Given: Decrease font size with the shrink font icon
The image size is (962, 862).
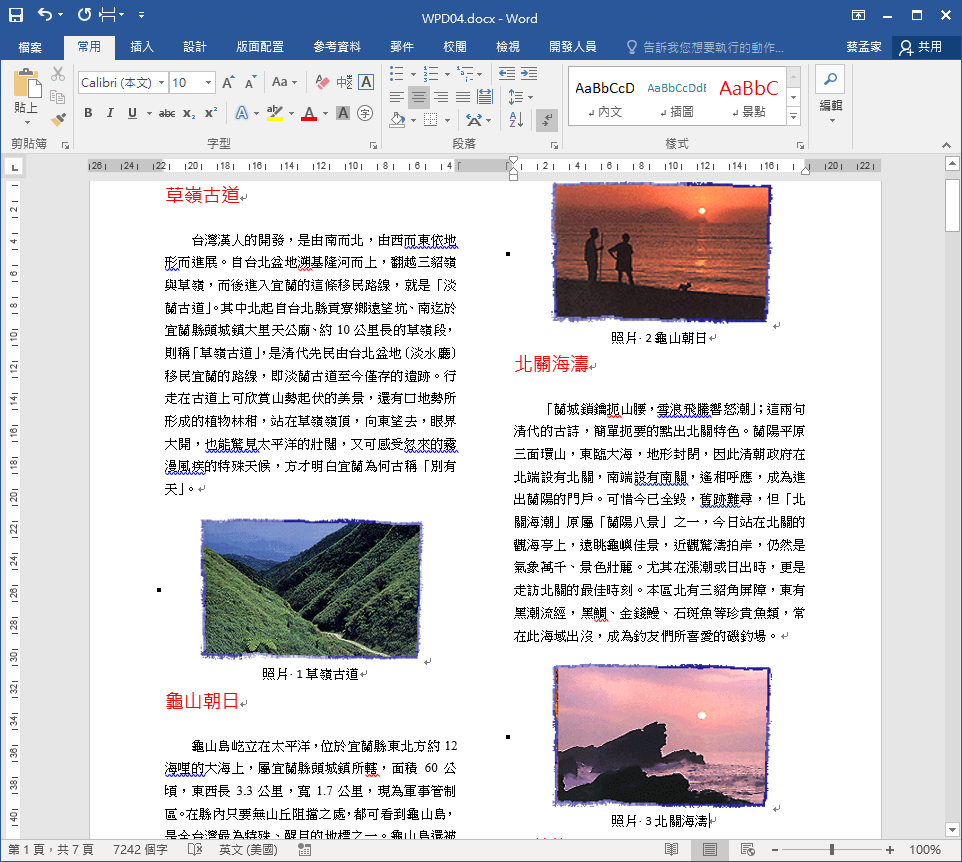Looking at the screenshot, I should click(x=250, y=83).
